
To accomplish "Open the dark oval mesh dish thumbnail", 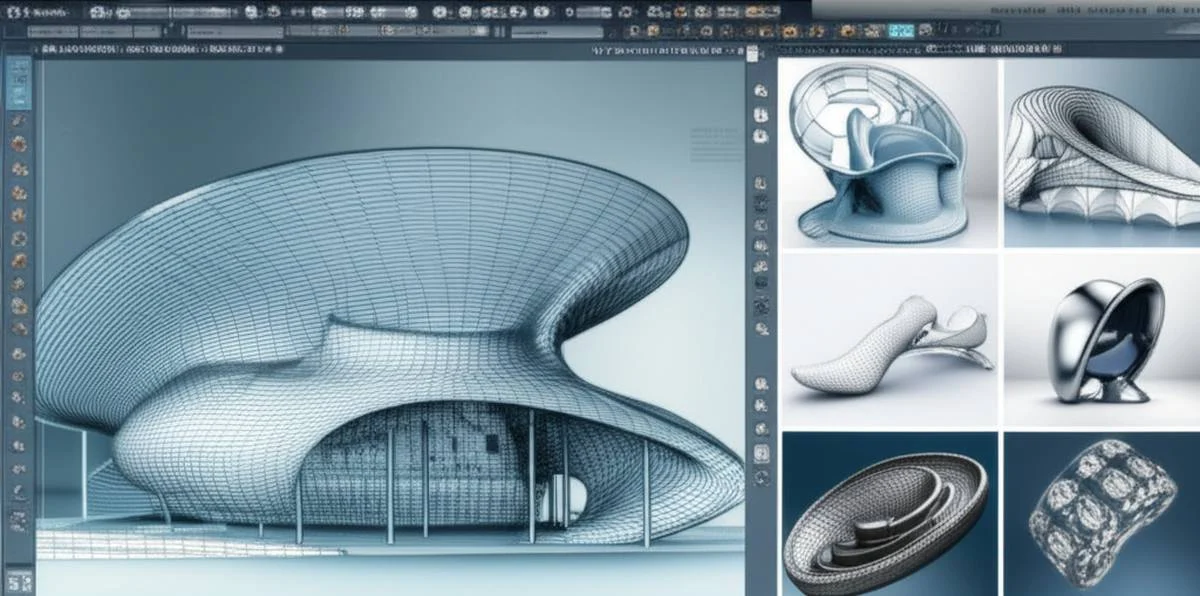I will (889, 514).
